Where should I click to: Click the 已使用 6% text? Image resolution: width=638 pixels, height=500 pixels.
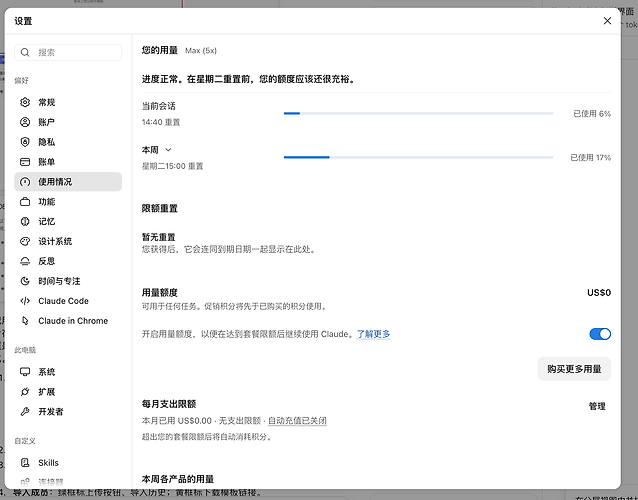pos(592,114)
